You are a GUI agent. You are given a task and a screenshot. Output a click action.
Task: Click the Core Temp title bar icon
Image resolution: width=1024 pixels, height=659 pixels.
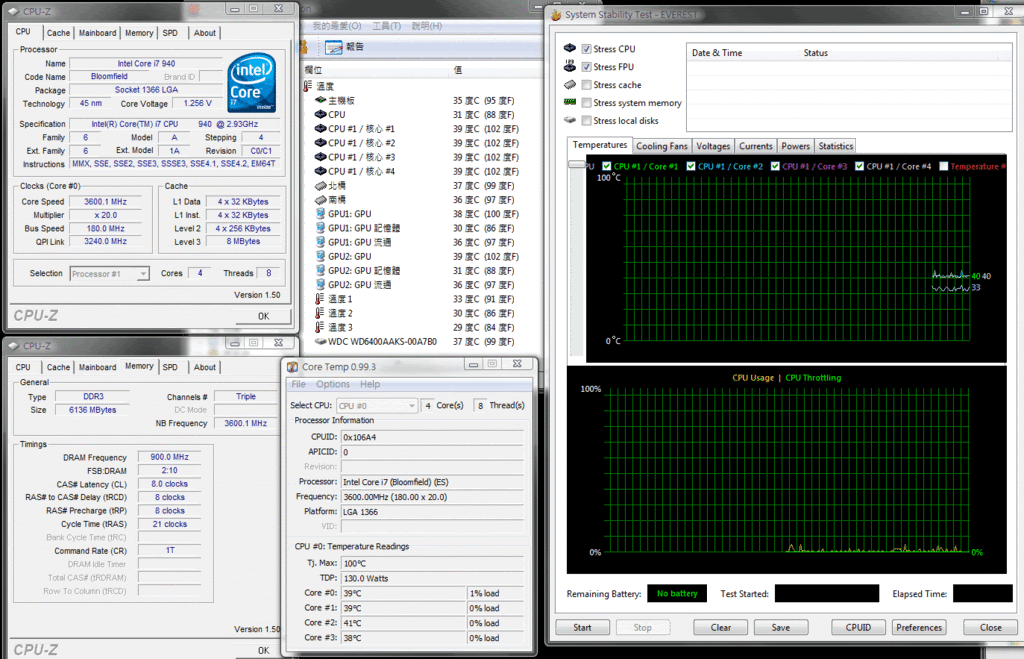point(293,367)
